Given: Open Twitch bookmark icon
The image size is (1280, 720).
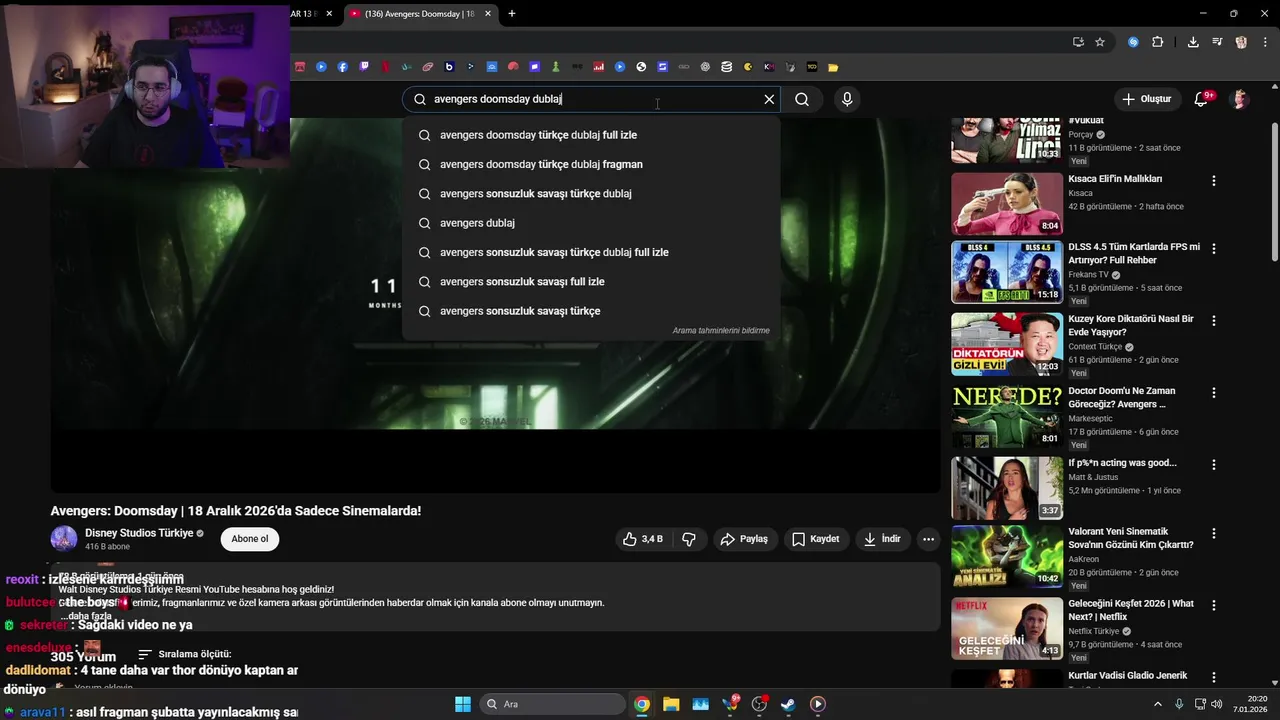Looking at the screenshot, I should point(364,67).
